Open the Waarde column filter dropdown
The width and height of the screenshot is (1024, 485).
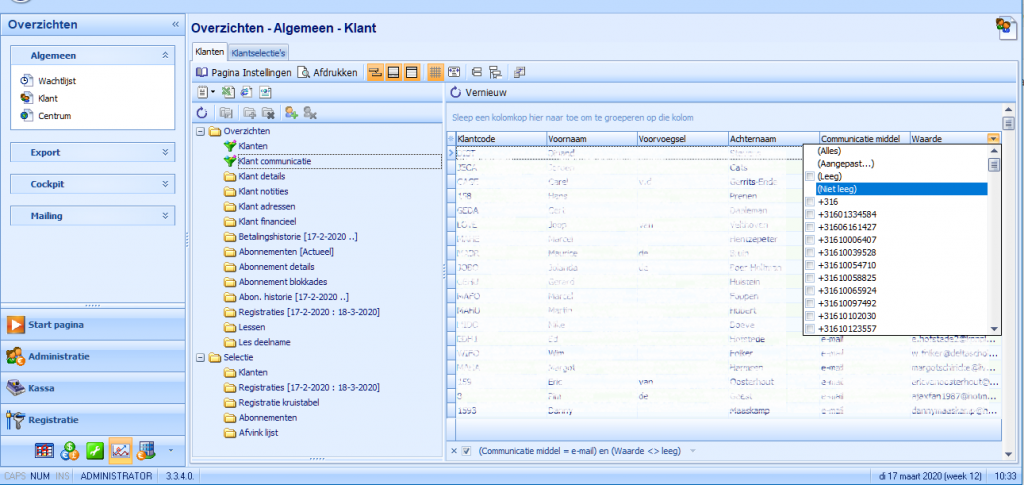(x=993, y=139)
